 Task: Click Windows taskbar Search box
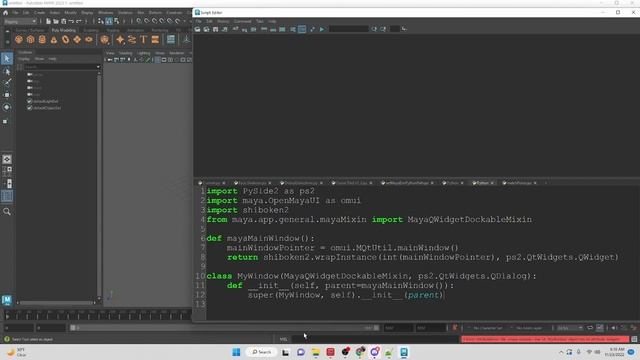(x=261, y=352)
